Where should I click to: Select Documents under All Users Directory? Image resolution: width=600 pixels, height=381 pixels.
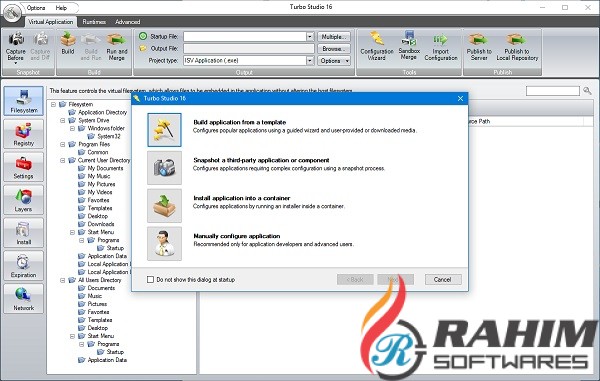(101, 288)
